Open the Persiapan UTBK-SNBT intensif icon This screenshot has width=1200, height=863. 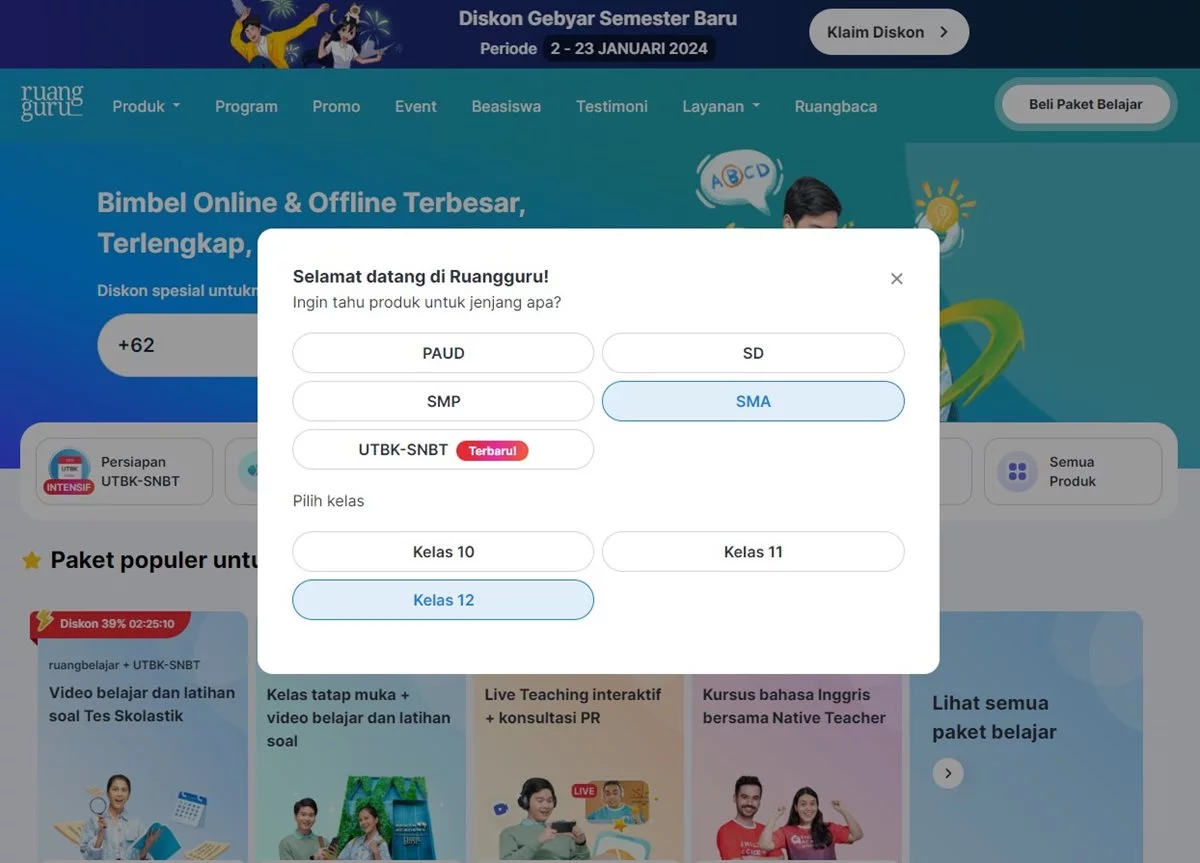[x=69, y=471]
